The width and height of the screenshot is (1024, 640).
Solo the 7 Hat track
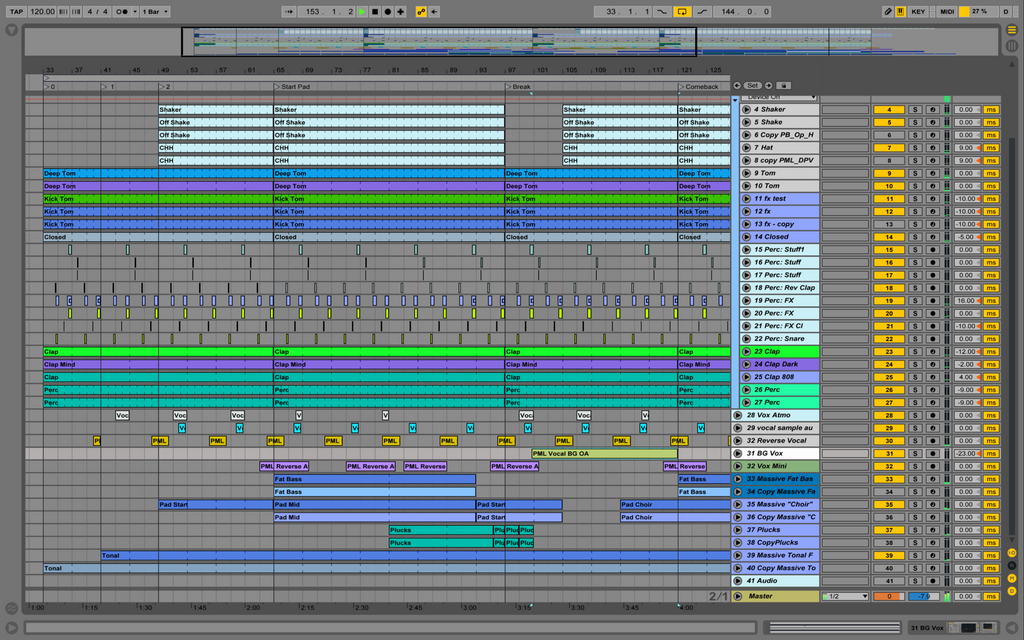(x=914, y=147)
